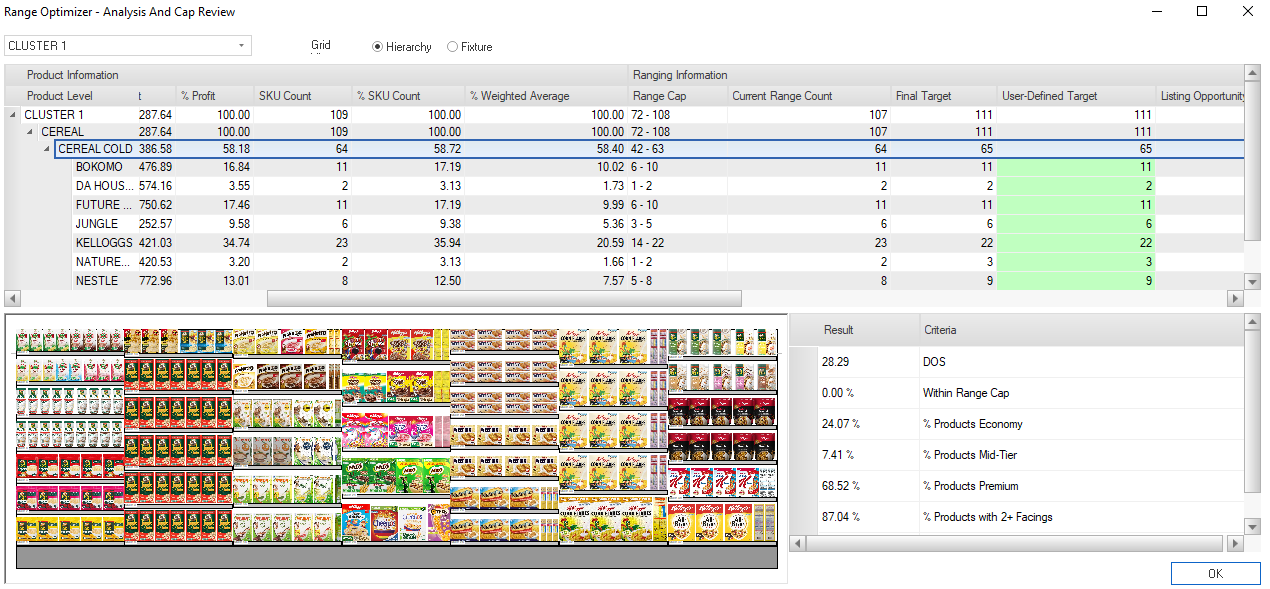The width and height of the screenshot is (1270, 589).
Task: Collapse the CEREAL COLD tree node
Action: pos(46,148)
